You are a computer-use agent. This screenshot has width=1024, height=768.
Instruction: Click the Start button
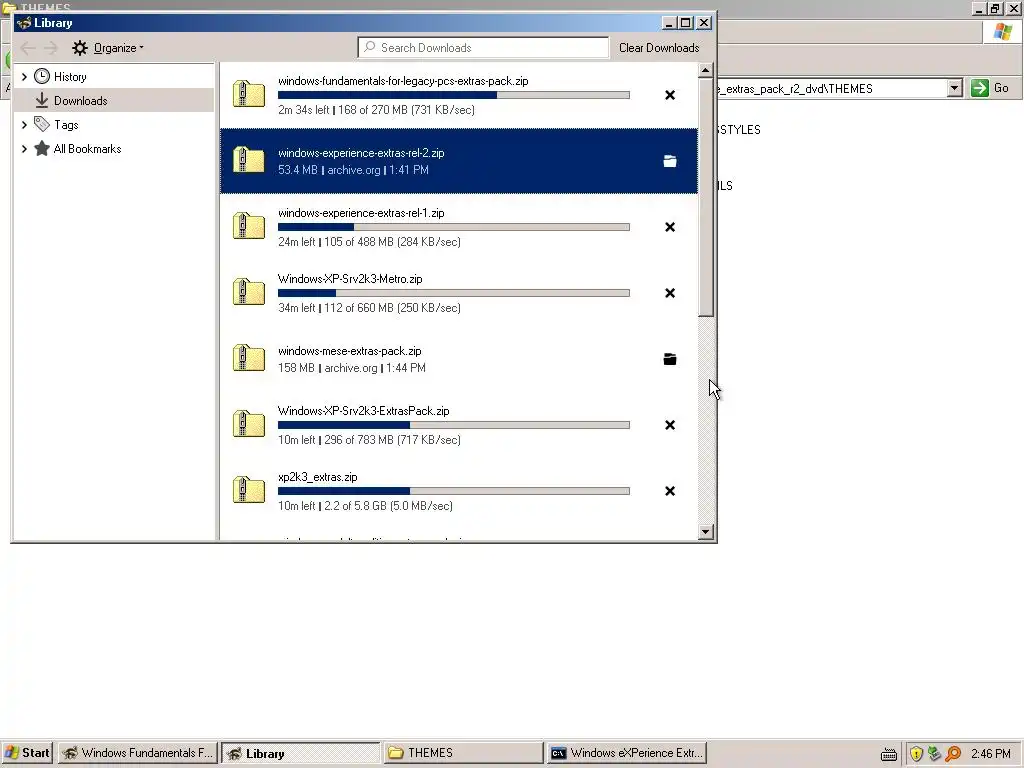tap(27, 753)
